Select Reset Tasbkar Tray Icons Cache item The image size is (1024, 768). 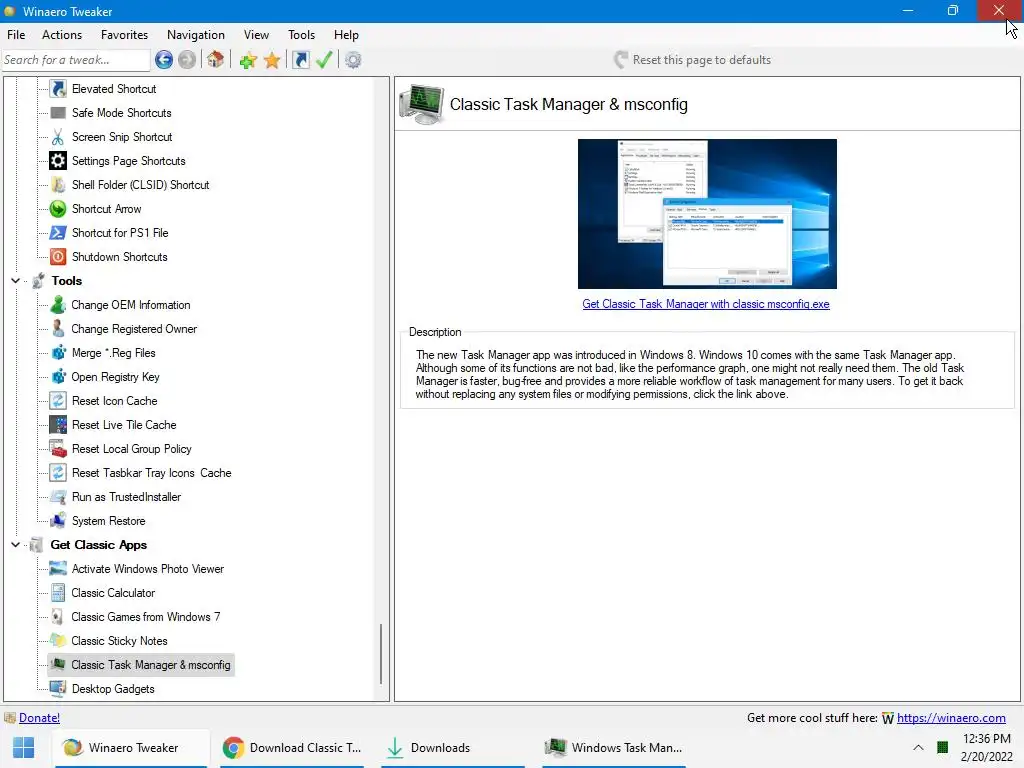tap(152, 473)
